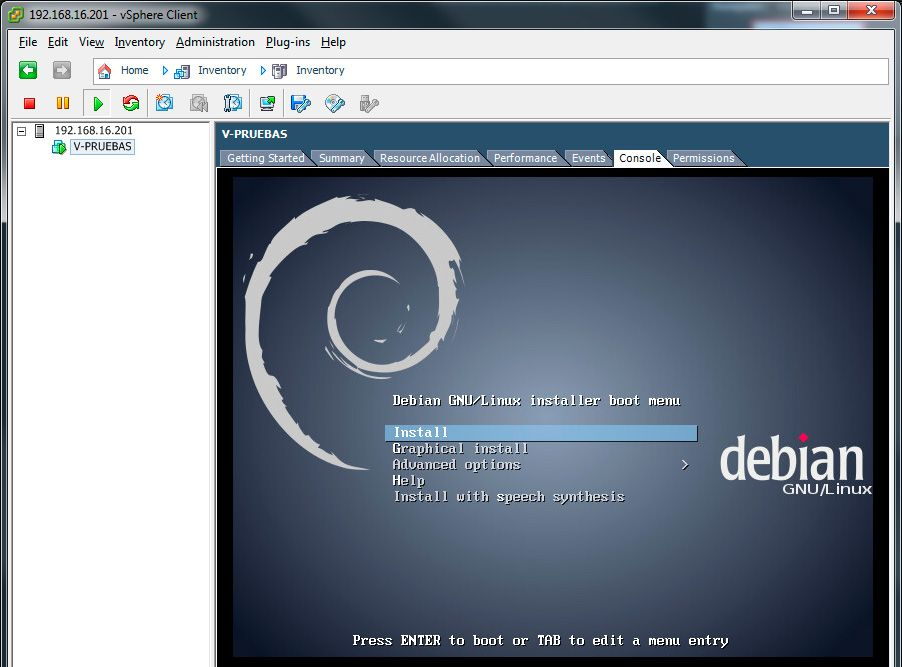
Task: Open the Help menu
Action: click(x=333, y=42)
